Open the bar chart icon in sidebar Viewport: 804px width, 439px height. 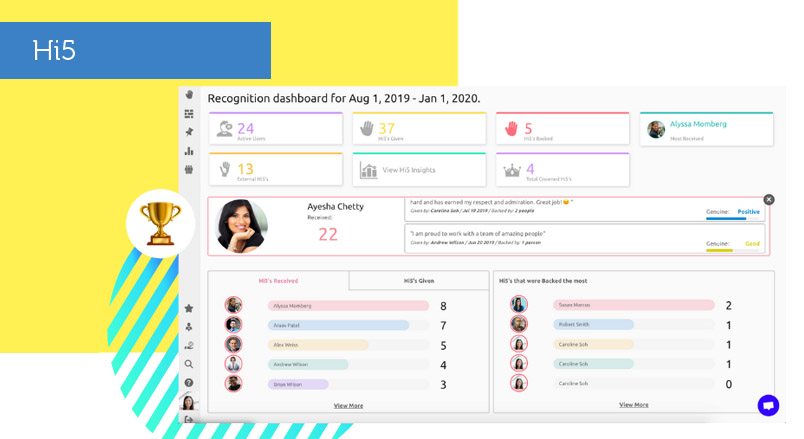click(189, 151)
